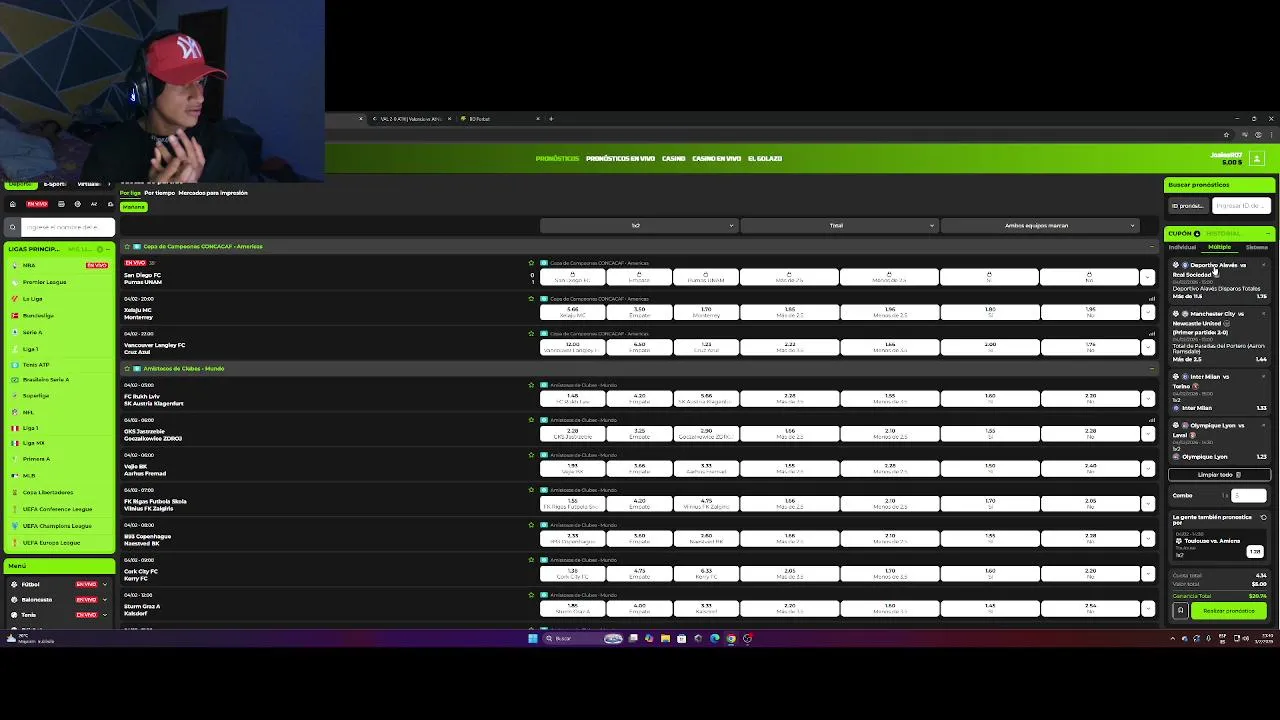Switch to the Sistema coupon tab

1256,247
